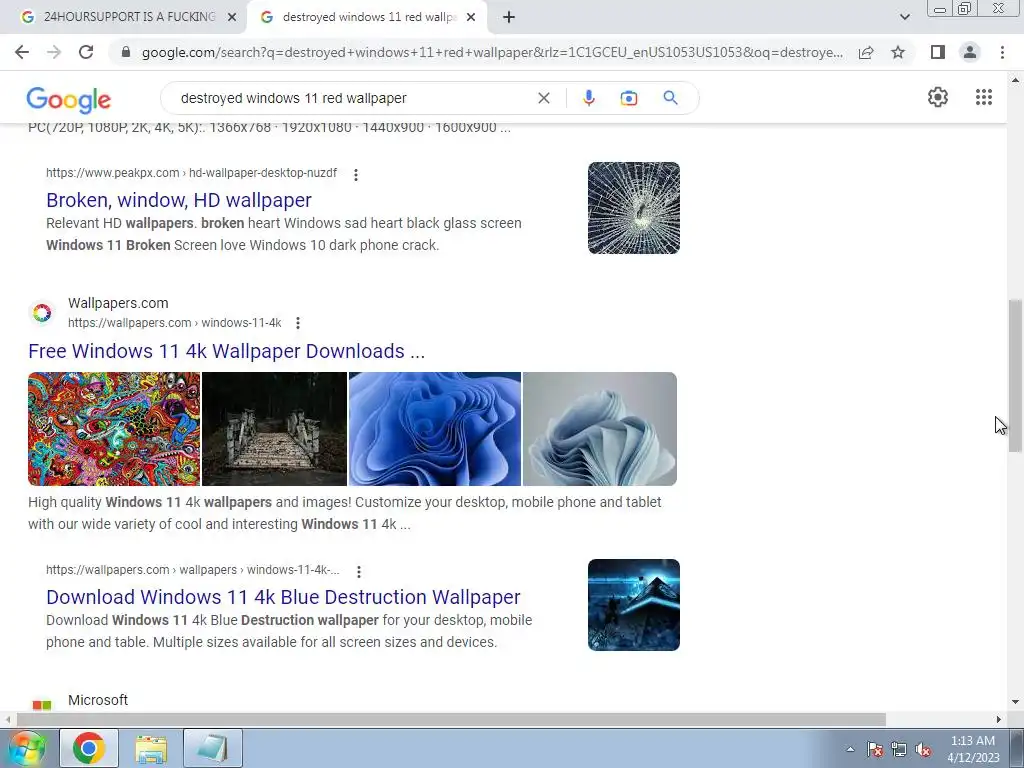Screen dimensions: 1024x768
Task: Open network status icon in tray
Action: [899, 750]
